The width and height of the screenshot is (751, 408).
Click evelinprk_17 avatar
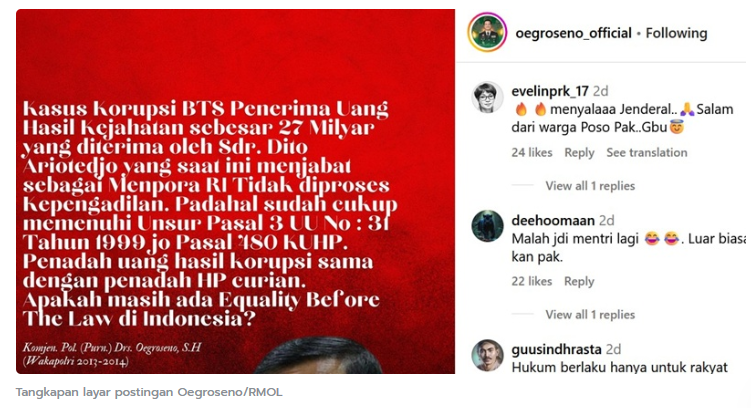[488, 98]
